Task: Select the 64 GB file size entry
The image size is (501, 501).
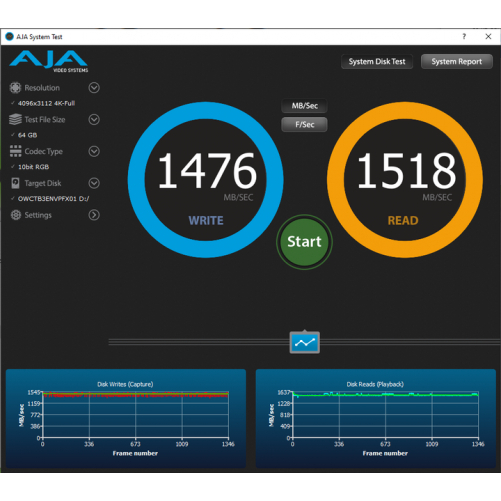Action: pyautogui.click(x=27, y=135)
